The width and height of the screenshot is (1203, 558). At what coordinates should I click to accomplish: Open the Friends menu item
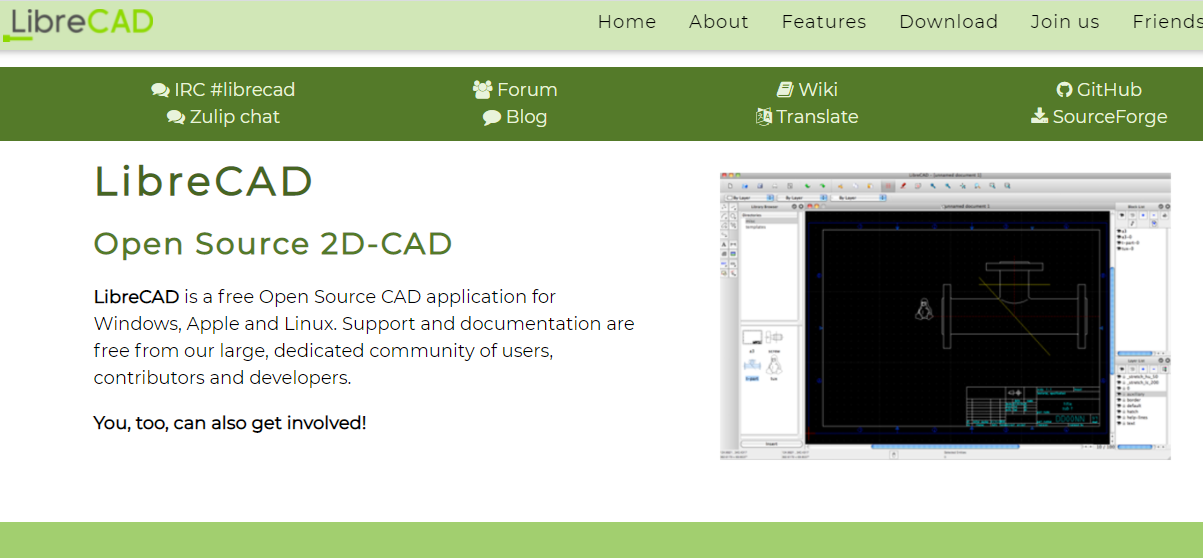[1167, 22]
